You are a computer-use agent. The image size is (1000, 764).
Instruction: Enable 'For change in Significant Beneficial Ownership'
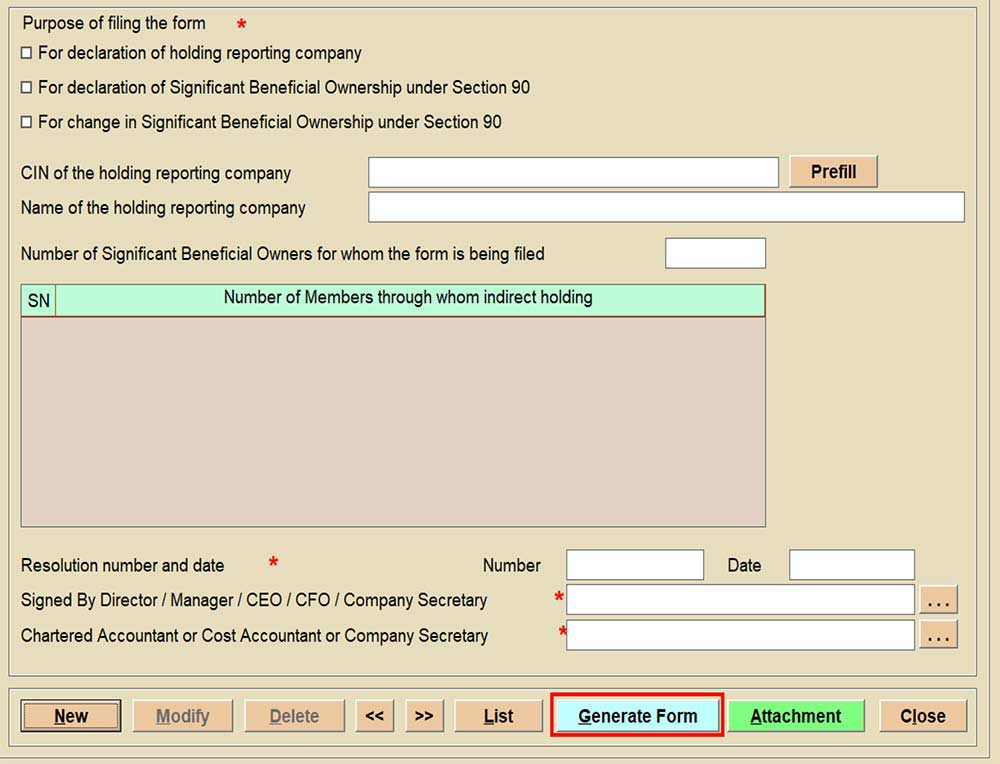pos(27,123)
